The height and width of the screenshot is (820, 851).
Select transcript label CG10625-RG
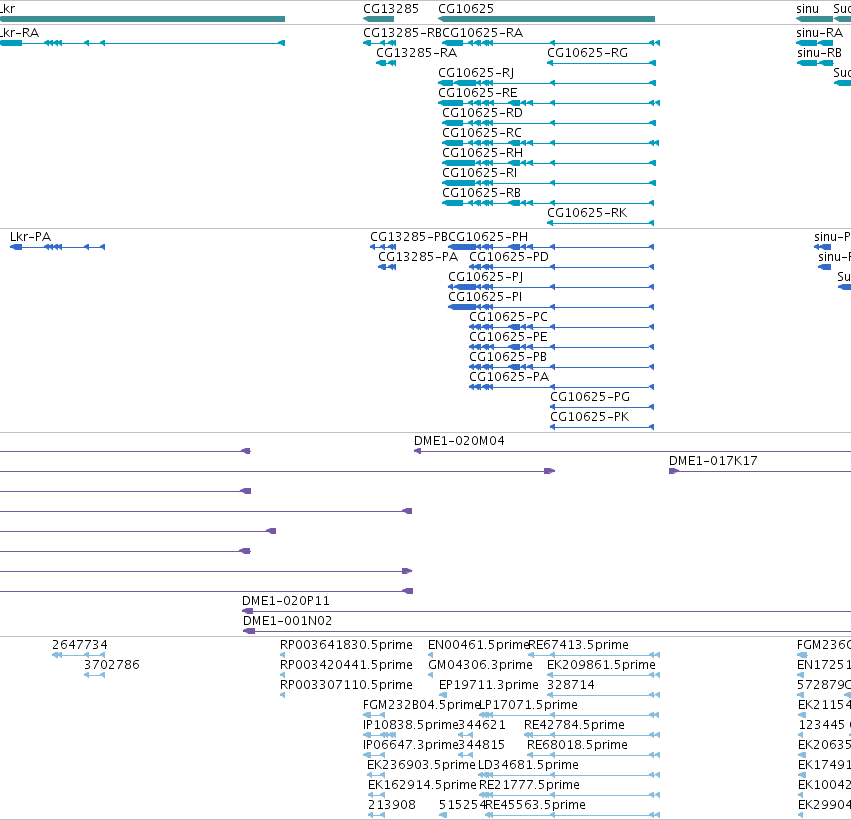tap(587, 53)
